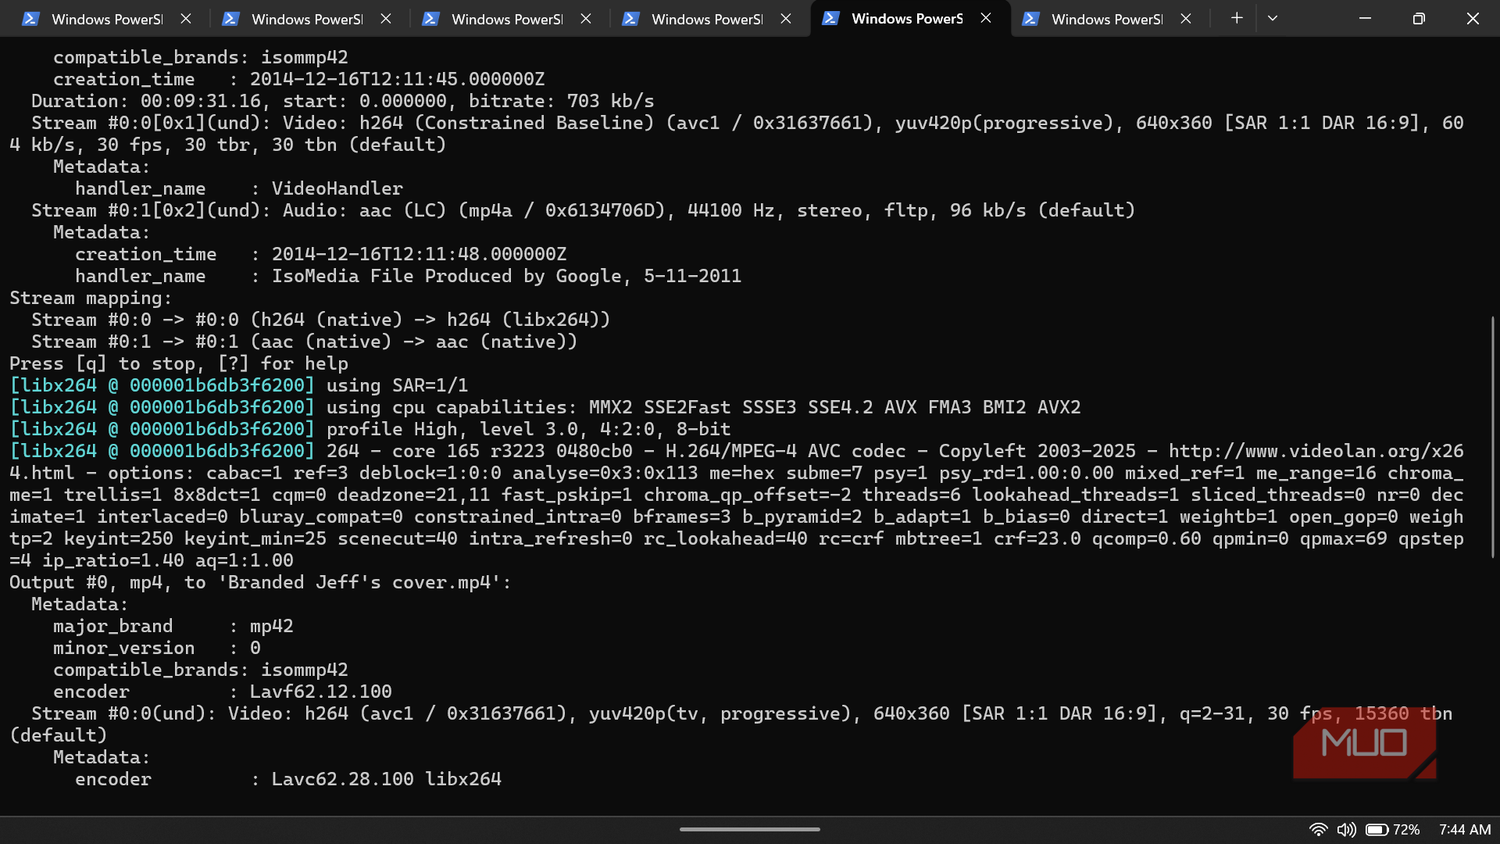Click 'handler_name : VideoHandler' text

point(239,188)
